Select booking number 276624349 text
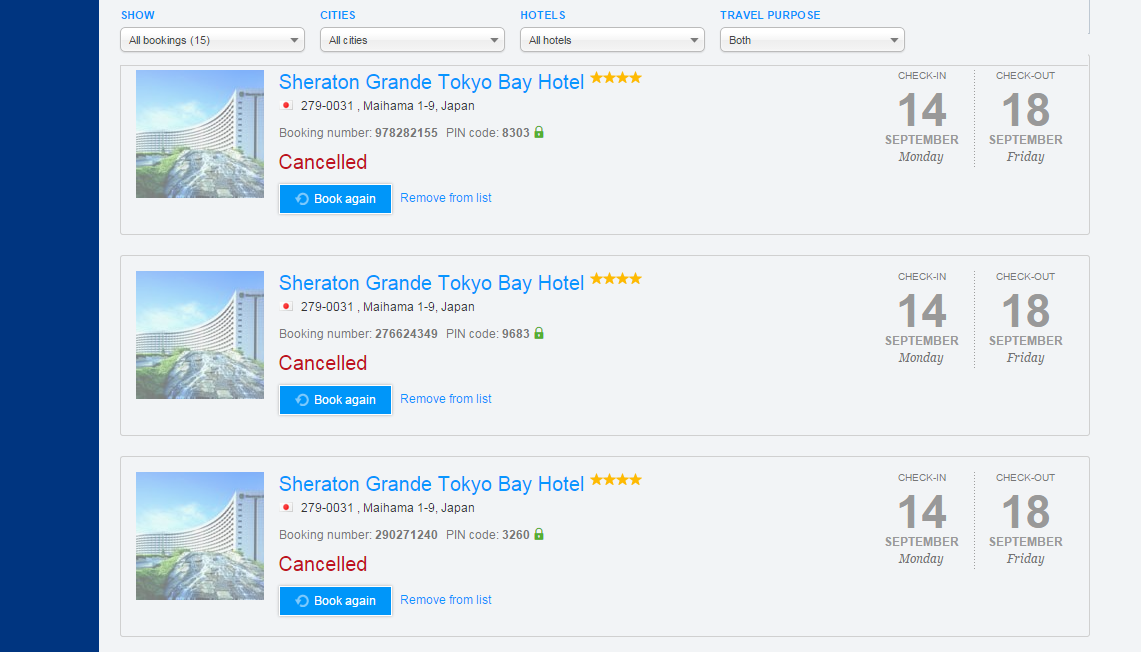Viewport: 1141px width, 652px height. point(406,333)
